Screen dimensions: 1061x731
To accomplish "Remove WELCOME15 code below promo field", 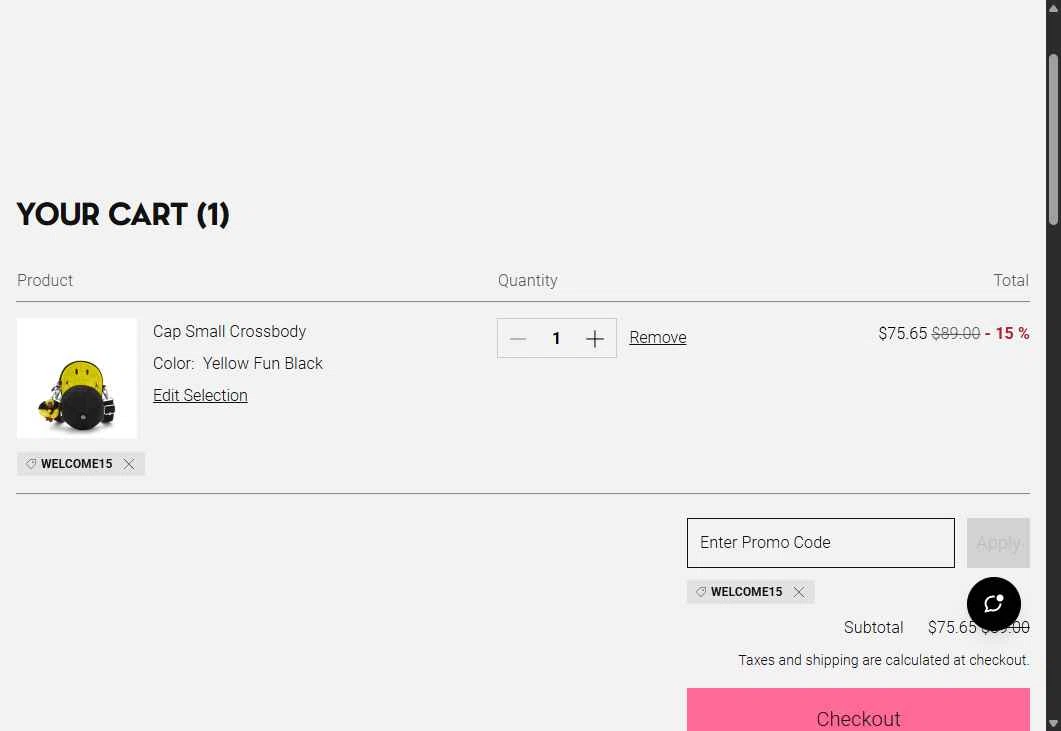I will coord(799,592).
